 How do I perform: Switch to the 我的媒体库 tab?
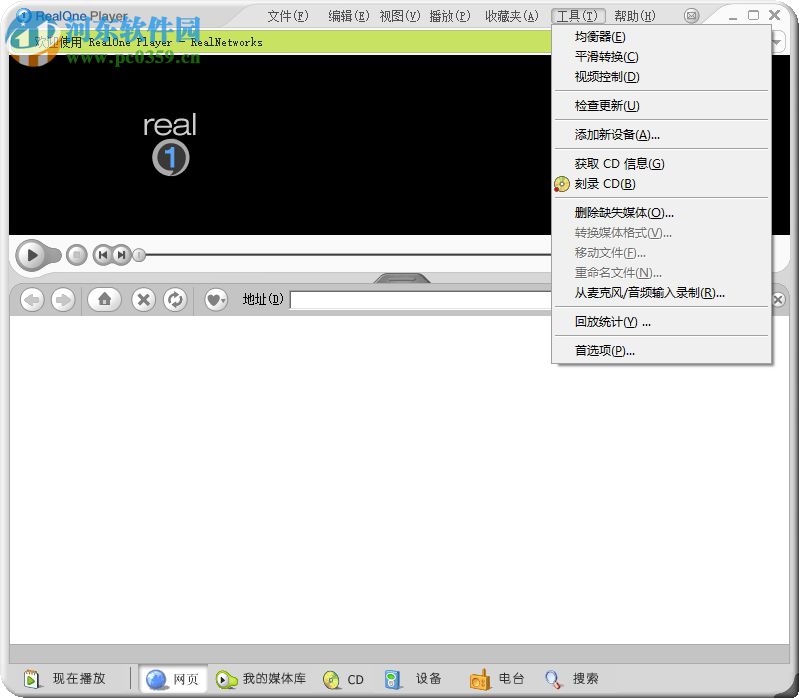[x=261, y=679]
